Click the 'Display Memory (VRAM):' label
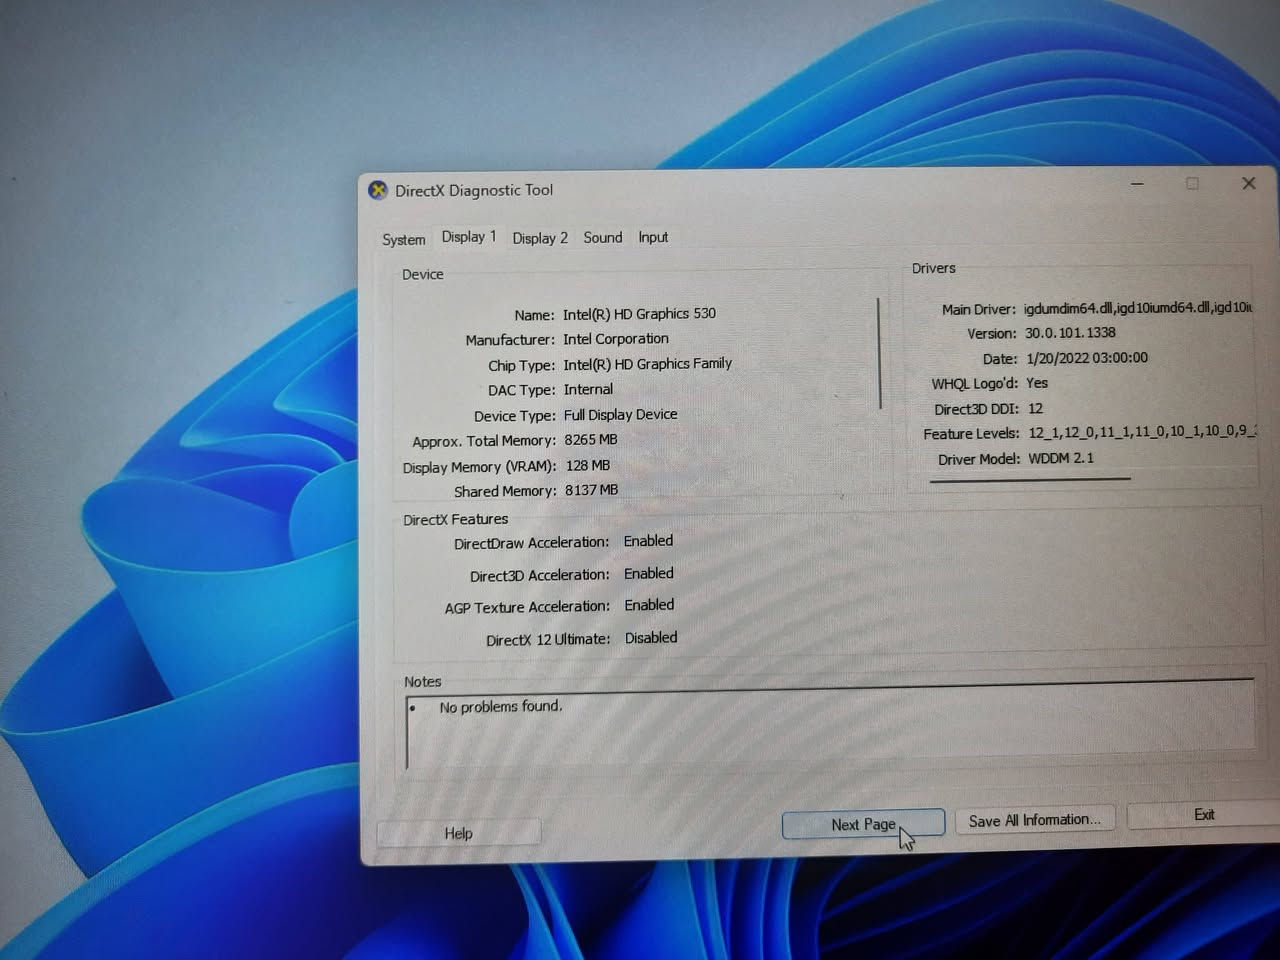The height and width of the screenshot is (960, 1280). (479, 467)
